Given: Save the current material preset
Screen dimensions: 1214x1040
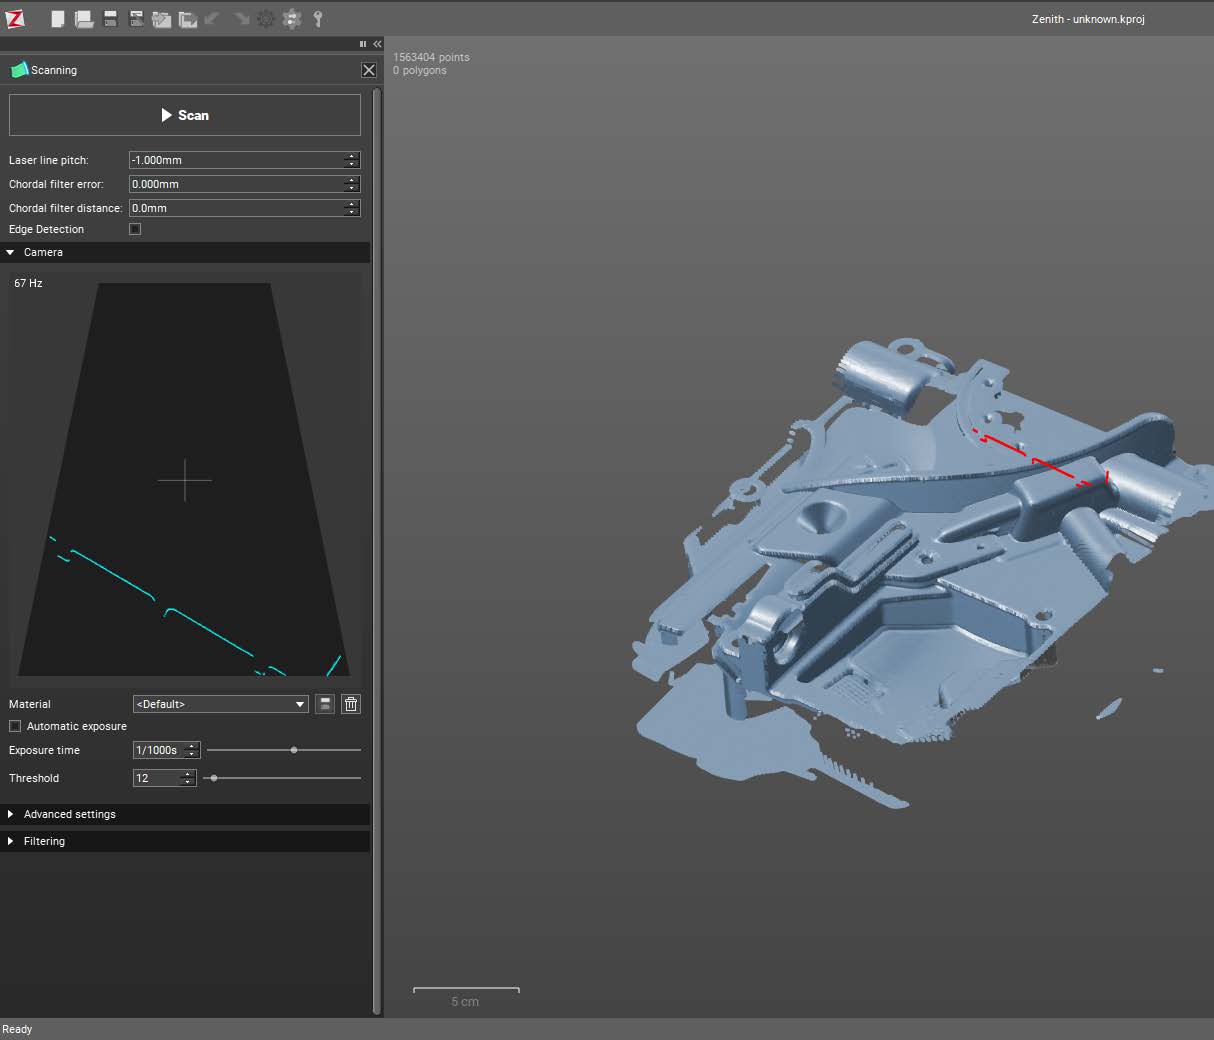Looking at the screenshot, I should (x=325, y=704).
